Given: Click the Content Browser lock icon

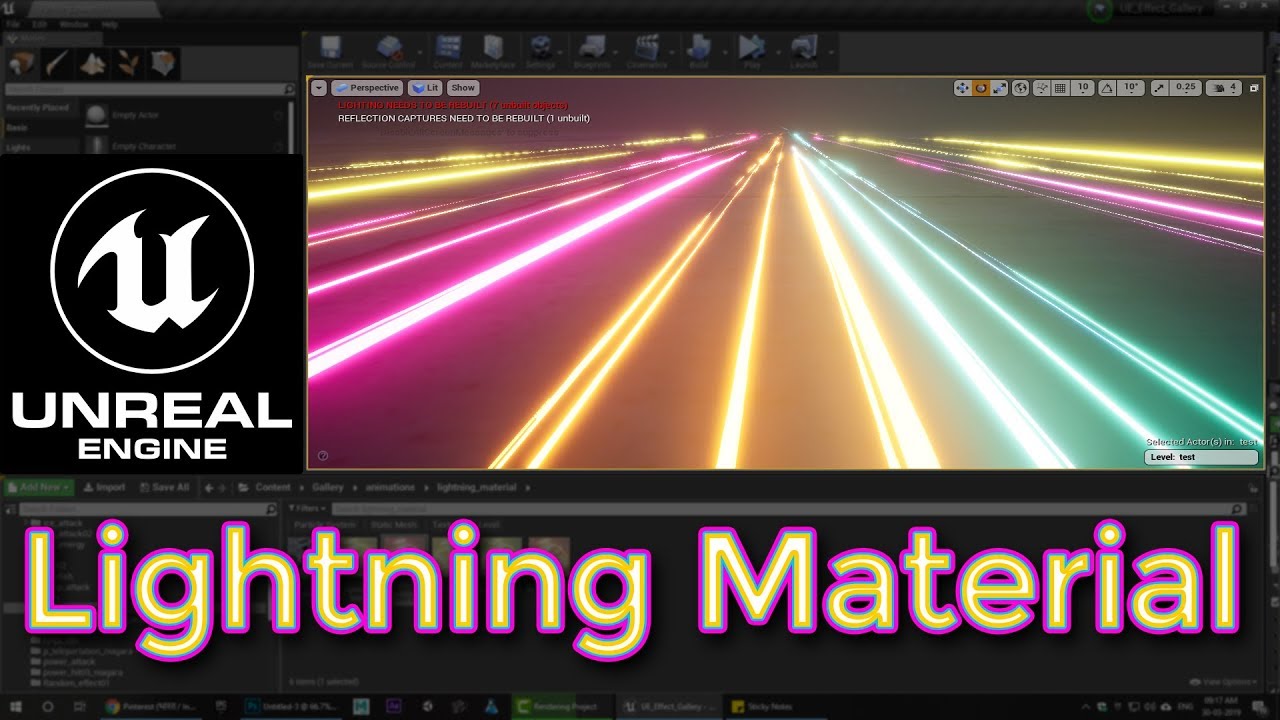Looking at the screenshot, I should coord(1253,488).
